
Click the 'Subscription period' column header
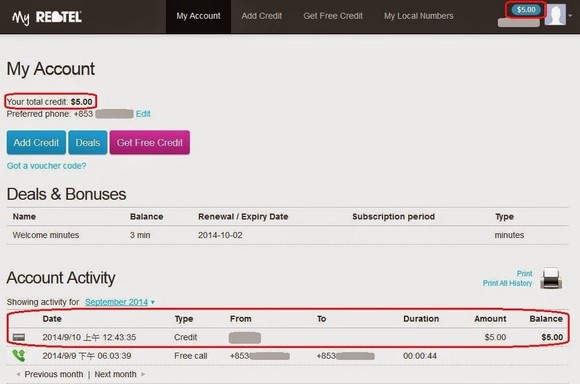(394, 216)
